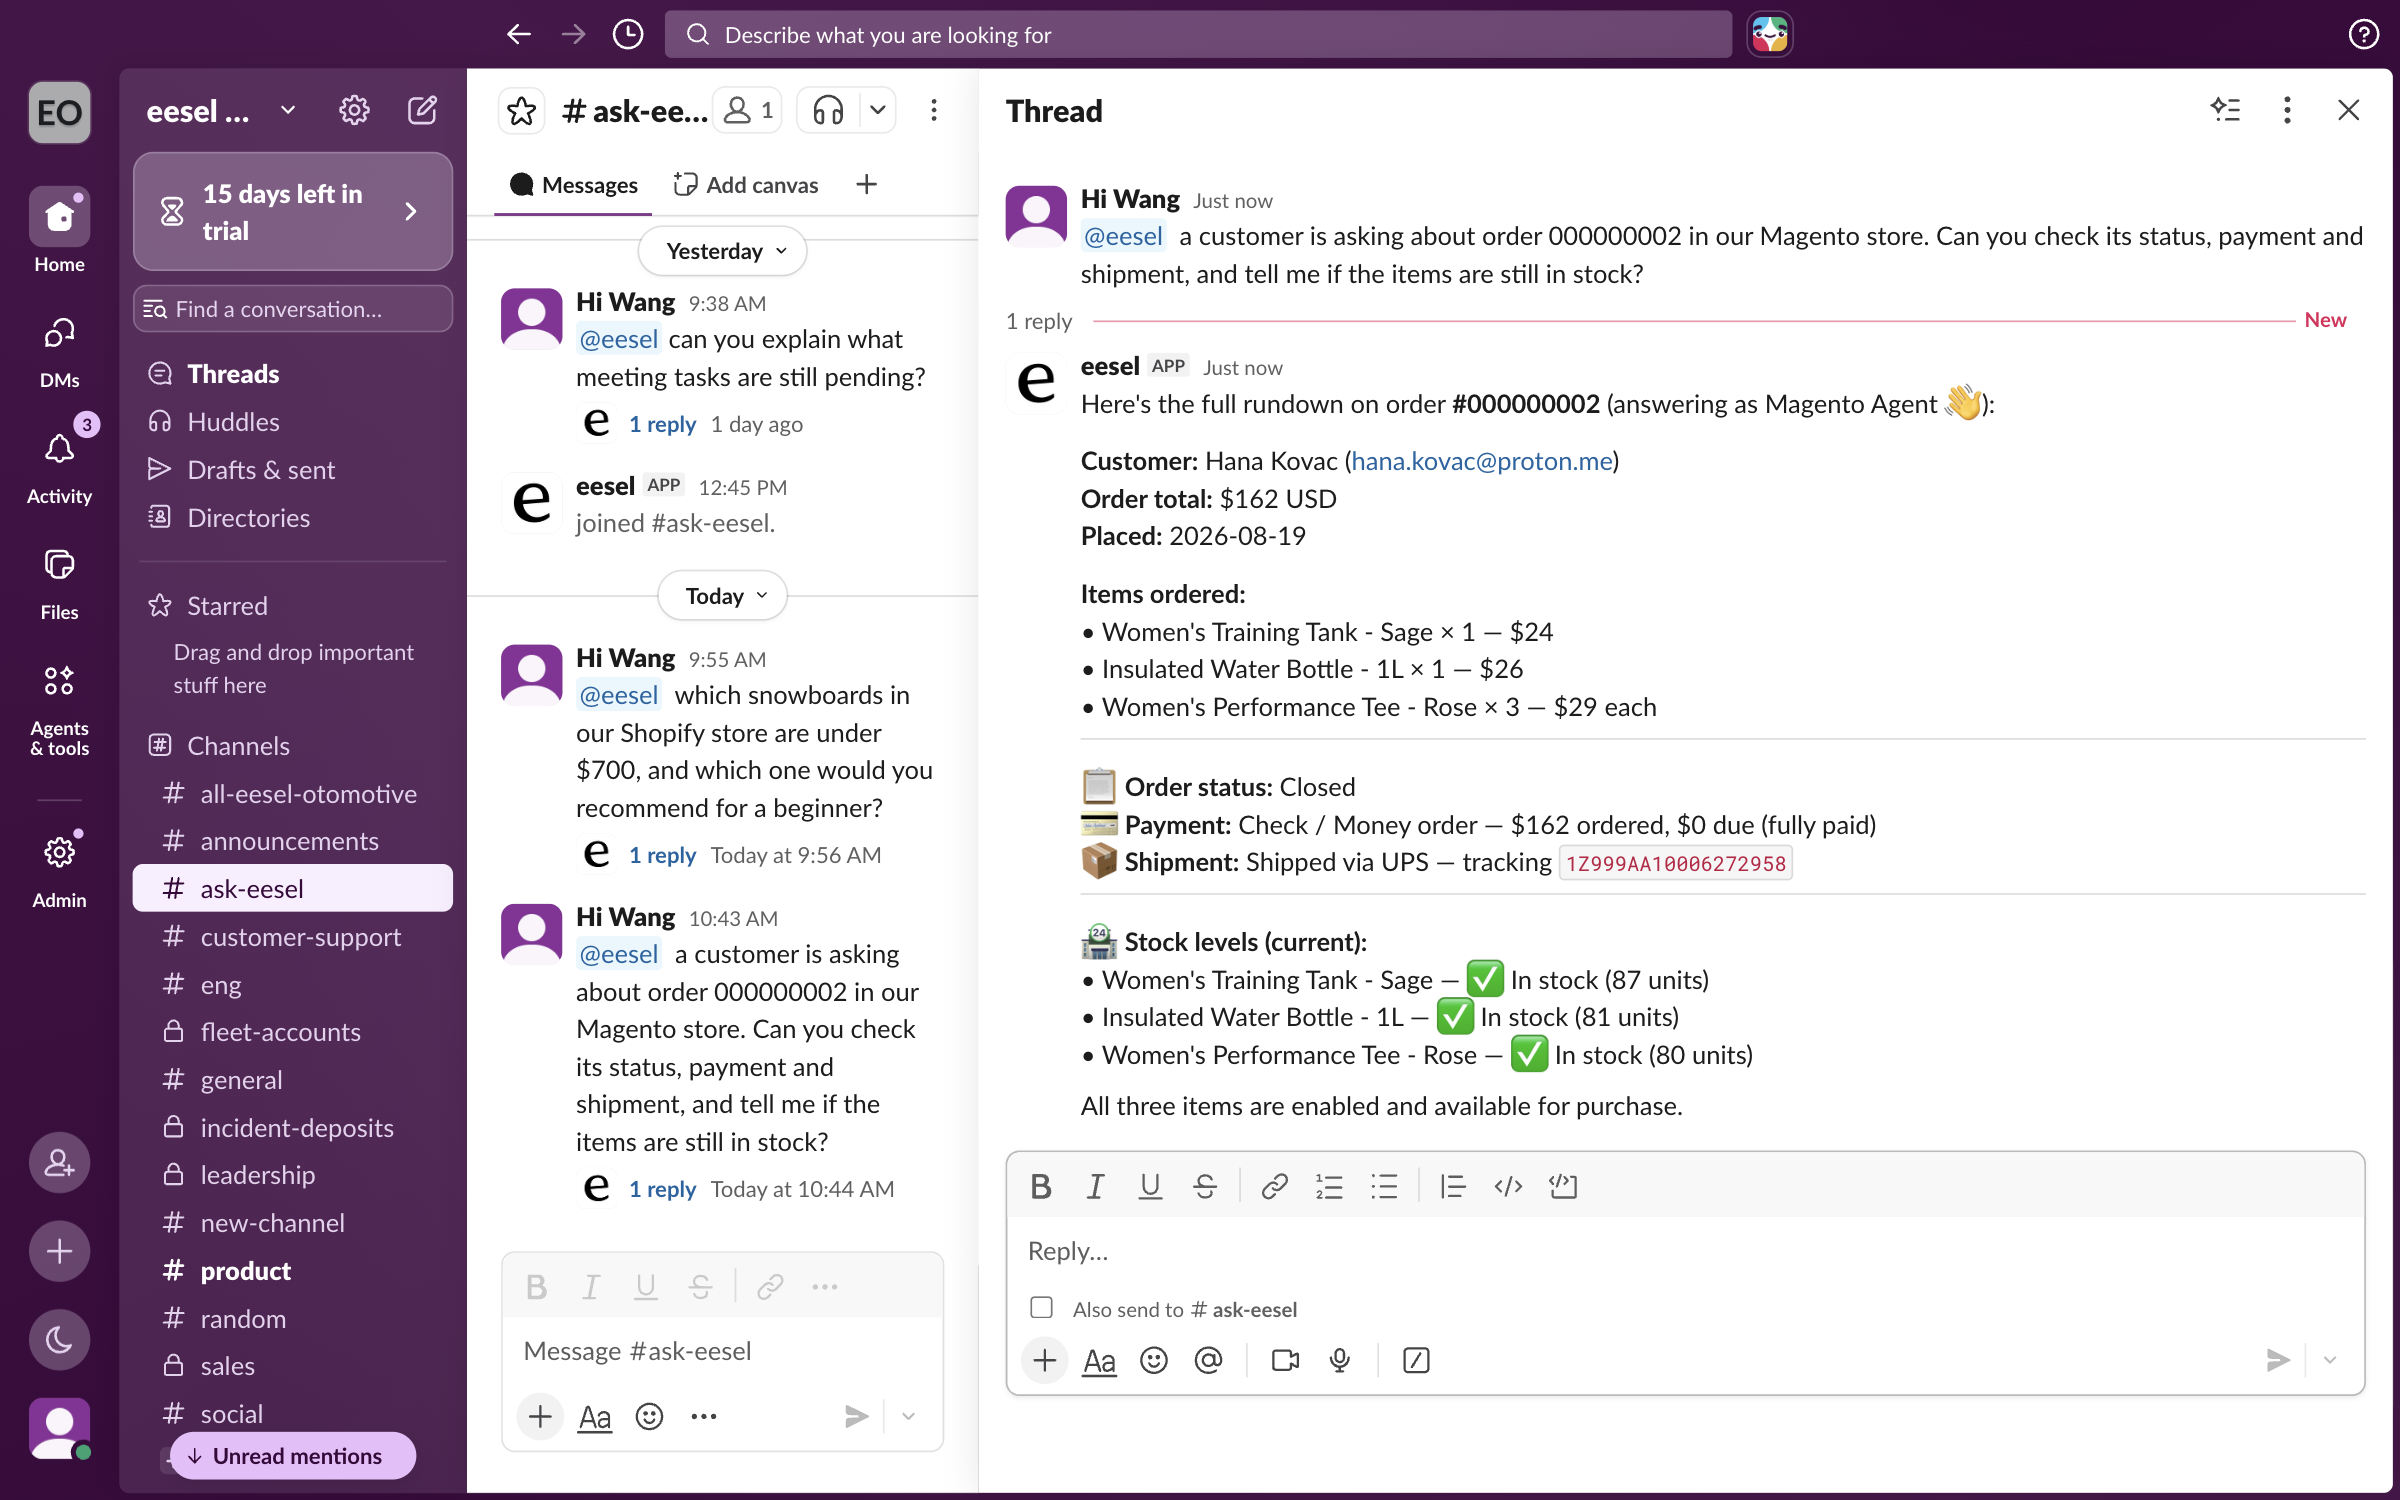Open thread more actions menu

coord(2287,110)
